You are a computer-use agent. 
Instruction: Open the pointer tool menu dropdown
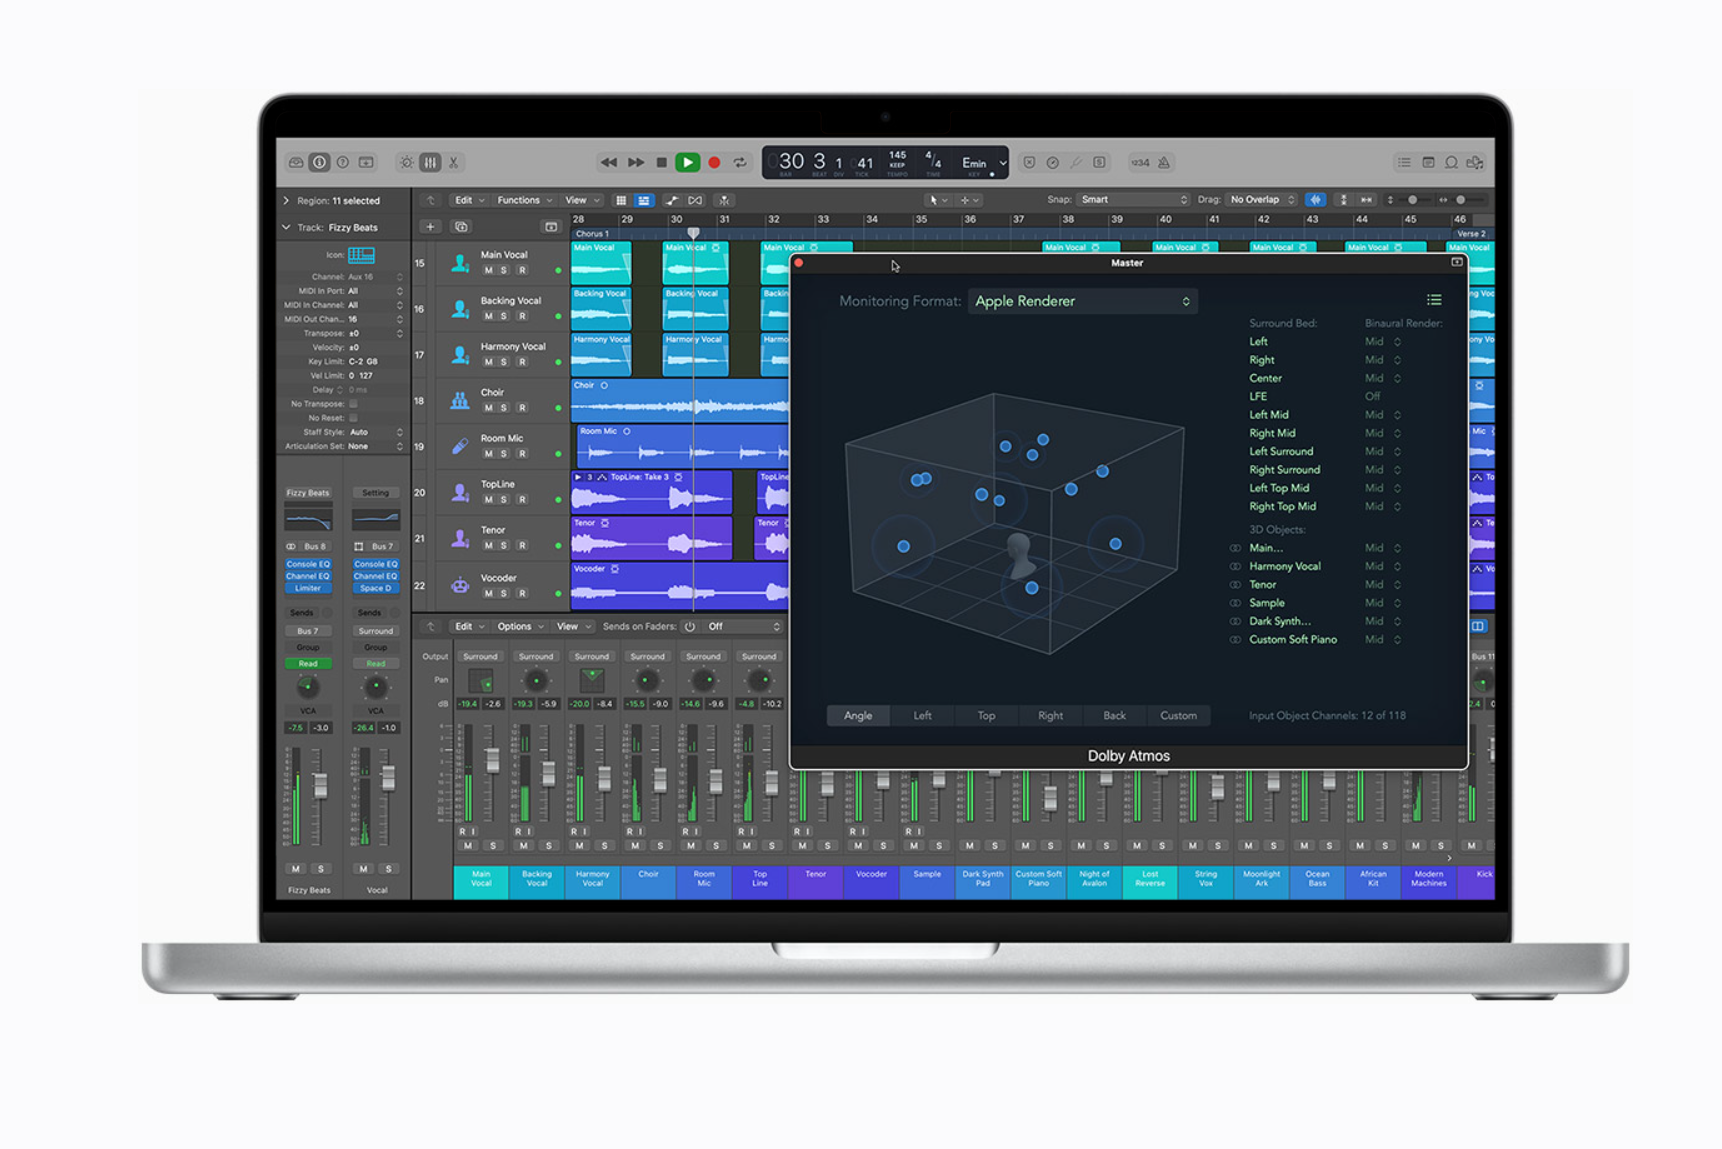[x=938, y=200]
